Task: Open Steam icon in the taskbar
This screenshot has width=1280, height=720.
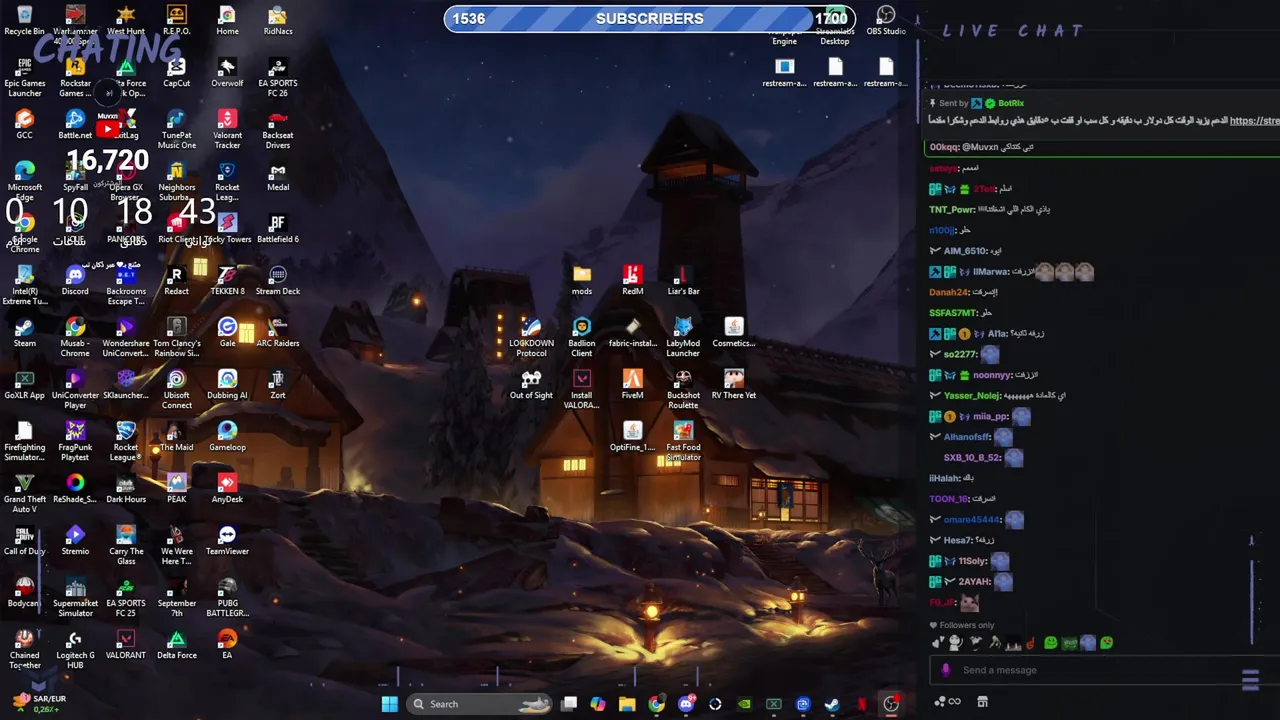Action: click(832, 704)
